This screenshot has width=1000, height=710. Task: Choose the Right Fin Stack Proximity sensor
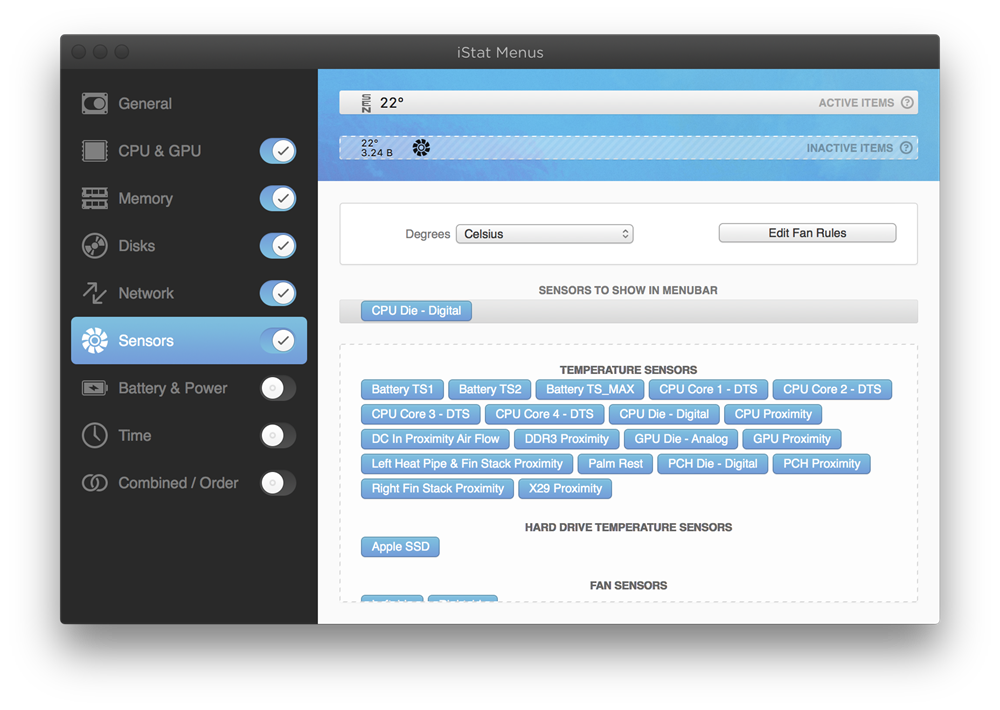pos(438,489)
